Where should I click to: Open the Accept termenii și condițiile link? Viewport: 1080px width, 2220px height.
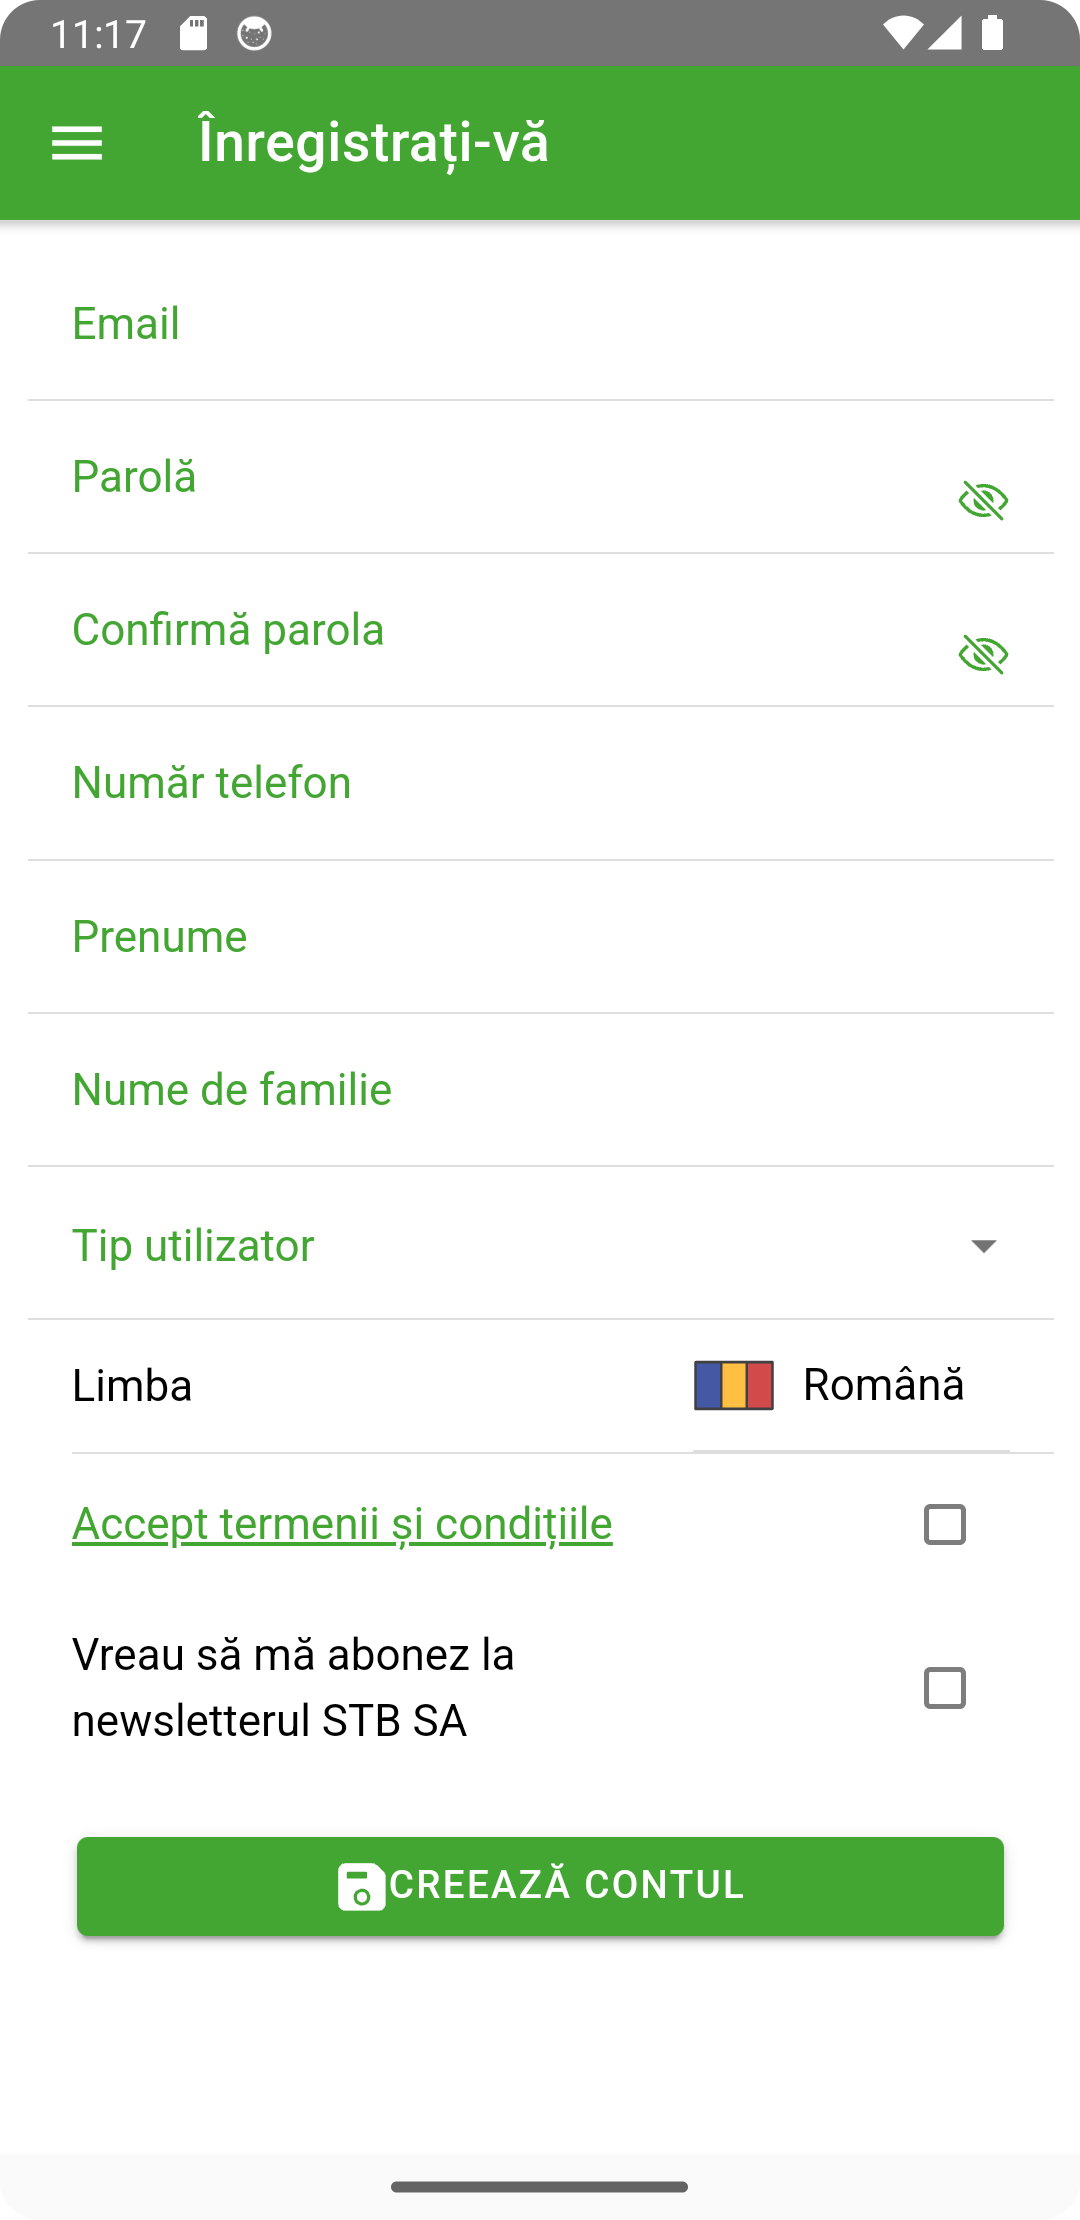click(x=342, y=1525)
